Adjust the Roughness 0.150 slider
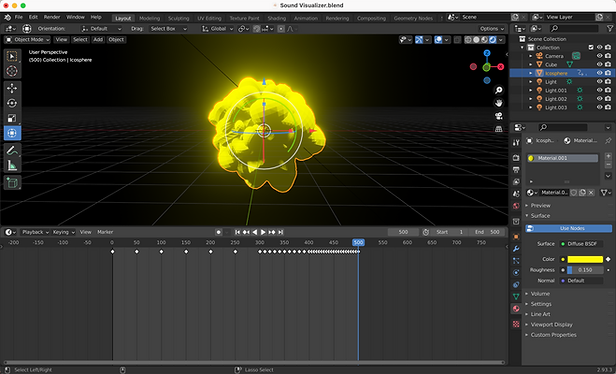 click(585, 270)
